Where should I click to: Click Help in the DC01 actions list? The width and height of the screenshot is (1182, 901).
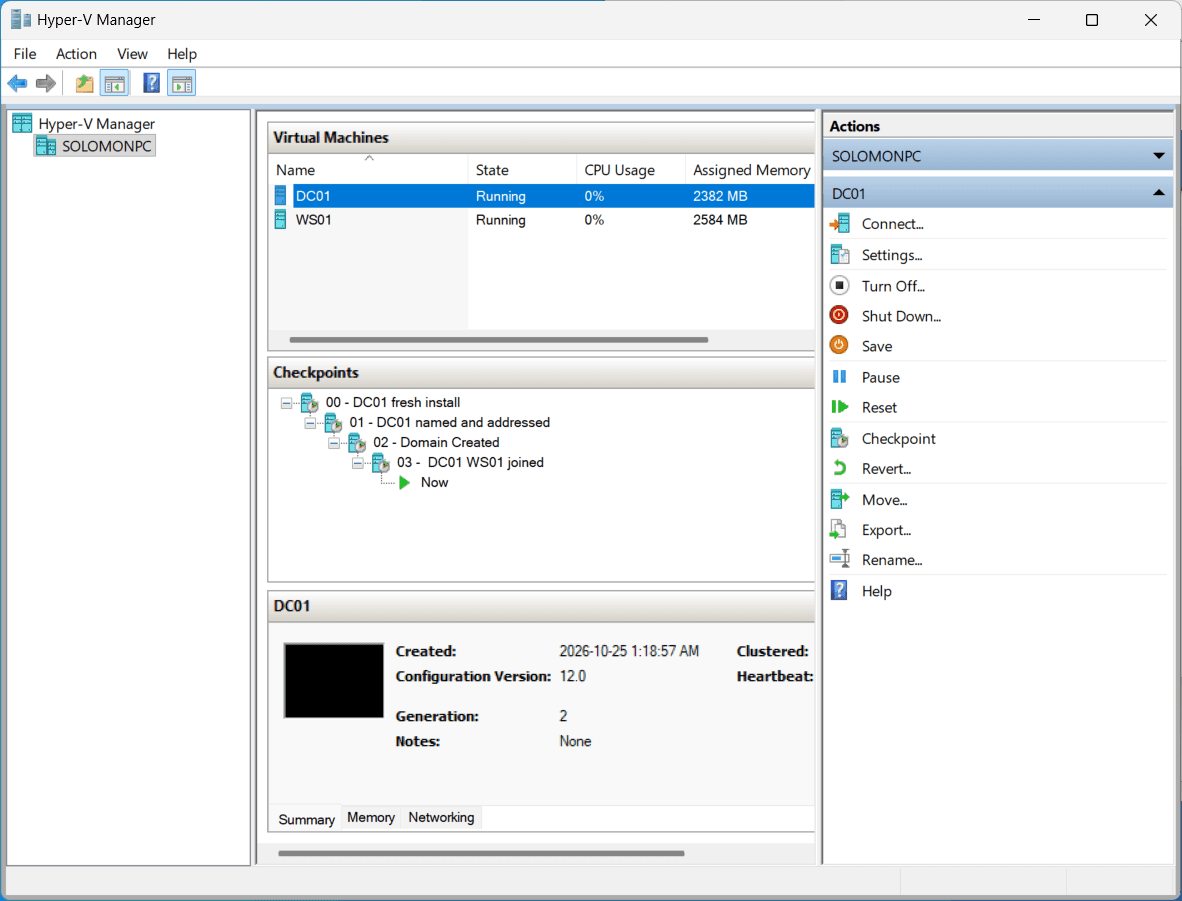pos(876,591)
